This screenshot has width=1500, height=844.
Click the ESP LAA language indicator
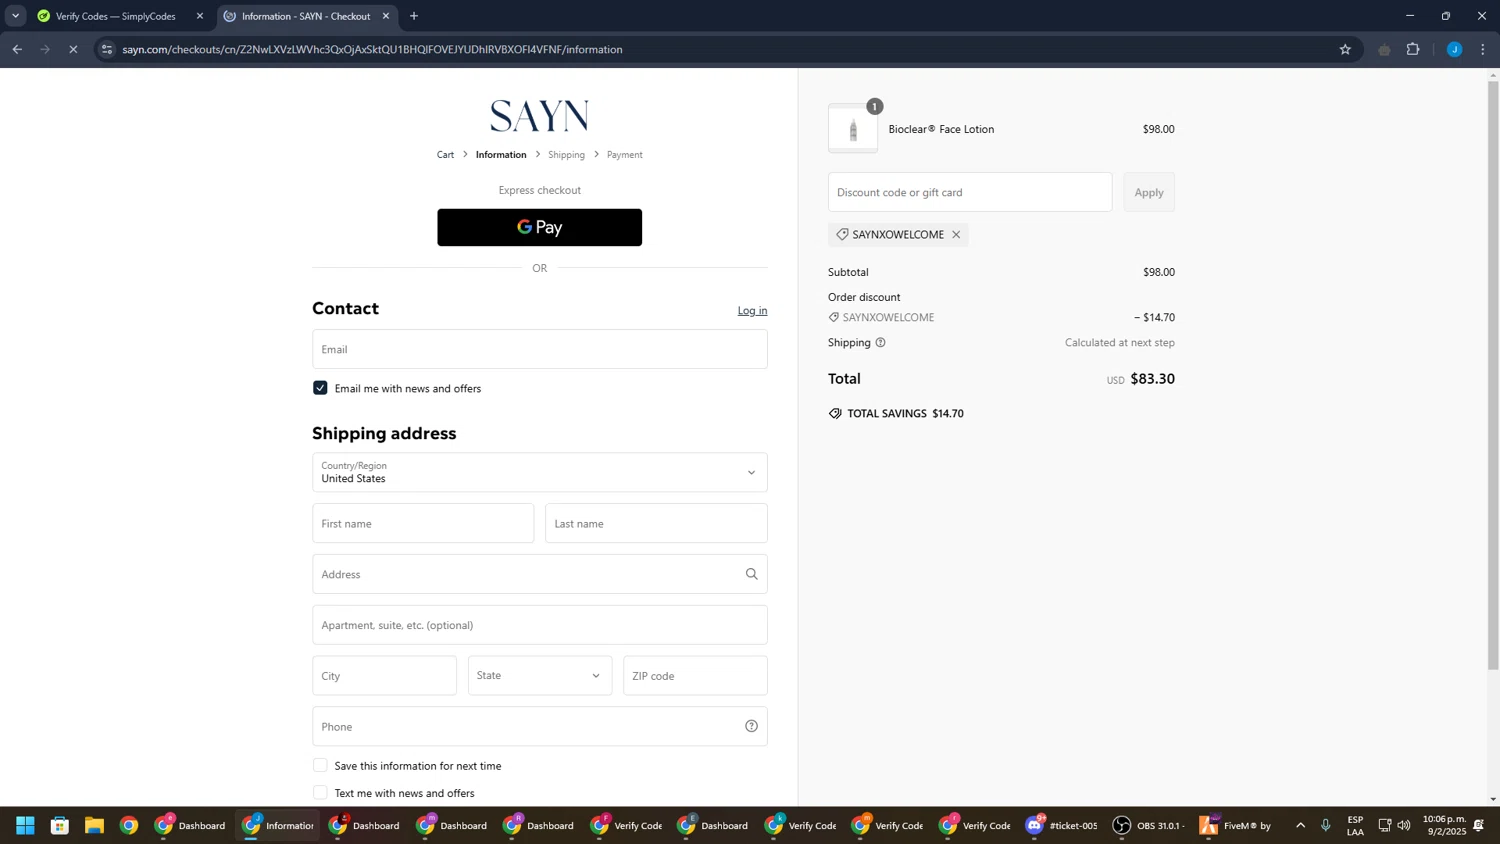pos(1355,825)
